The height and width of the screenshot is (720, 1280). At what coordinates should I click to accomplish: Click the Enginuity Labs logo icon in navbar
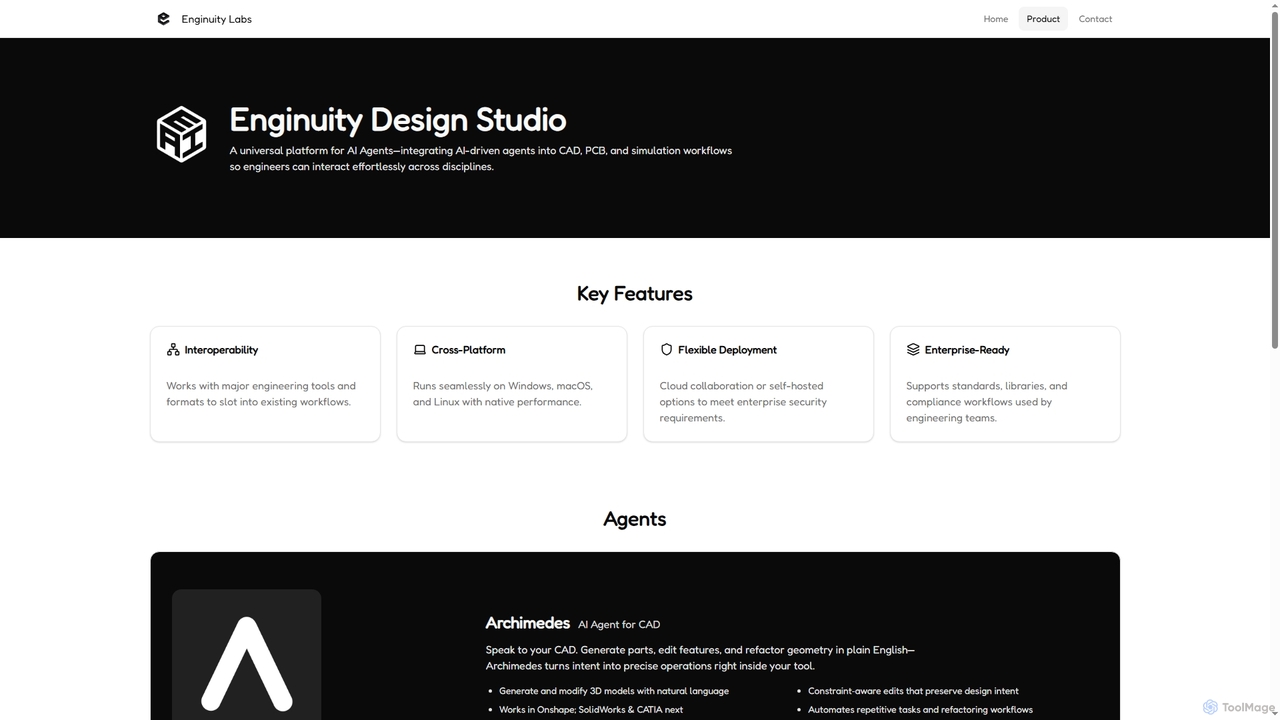pyautogui.click(x=164, y=19)
